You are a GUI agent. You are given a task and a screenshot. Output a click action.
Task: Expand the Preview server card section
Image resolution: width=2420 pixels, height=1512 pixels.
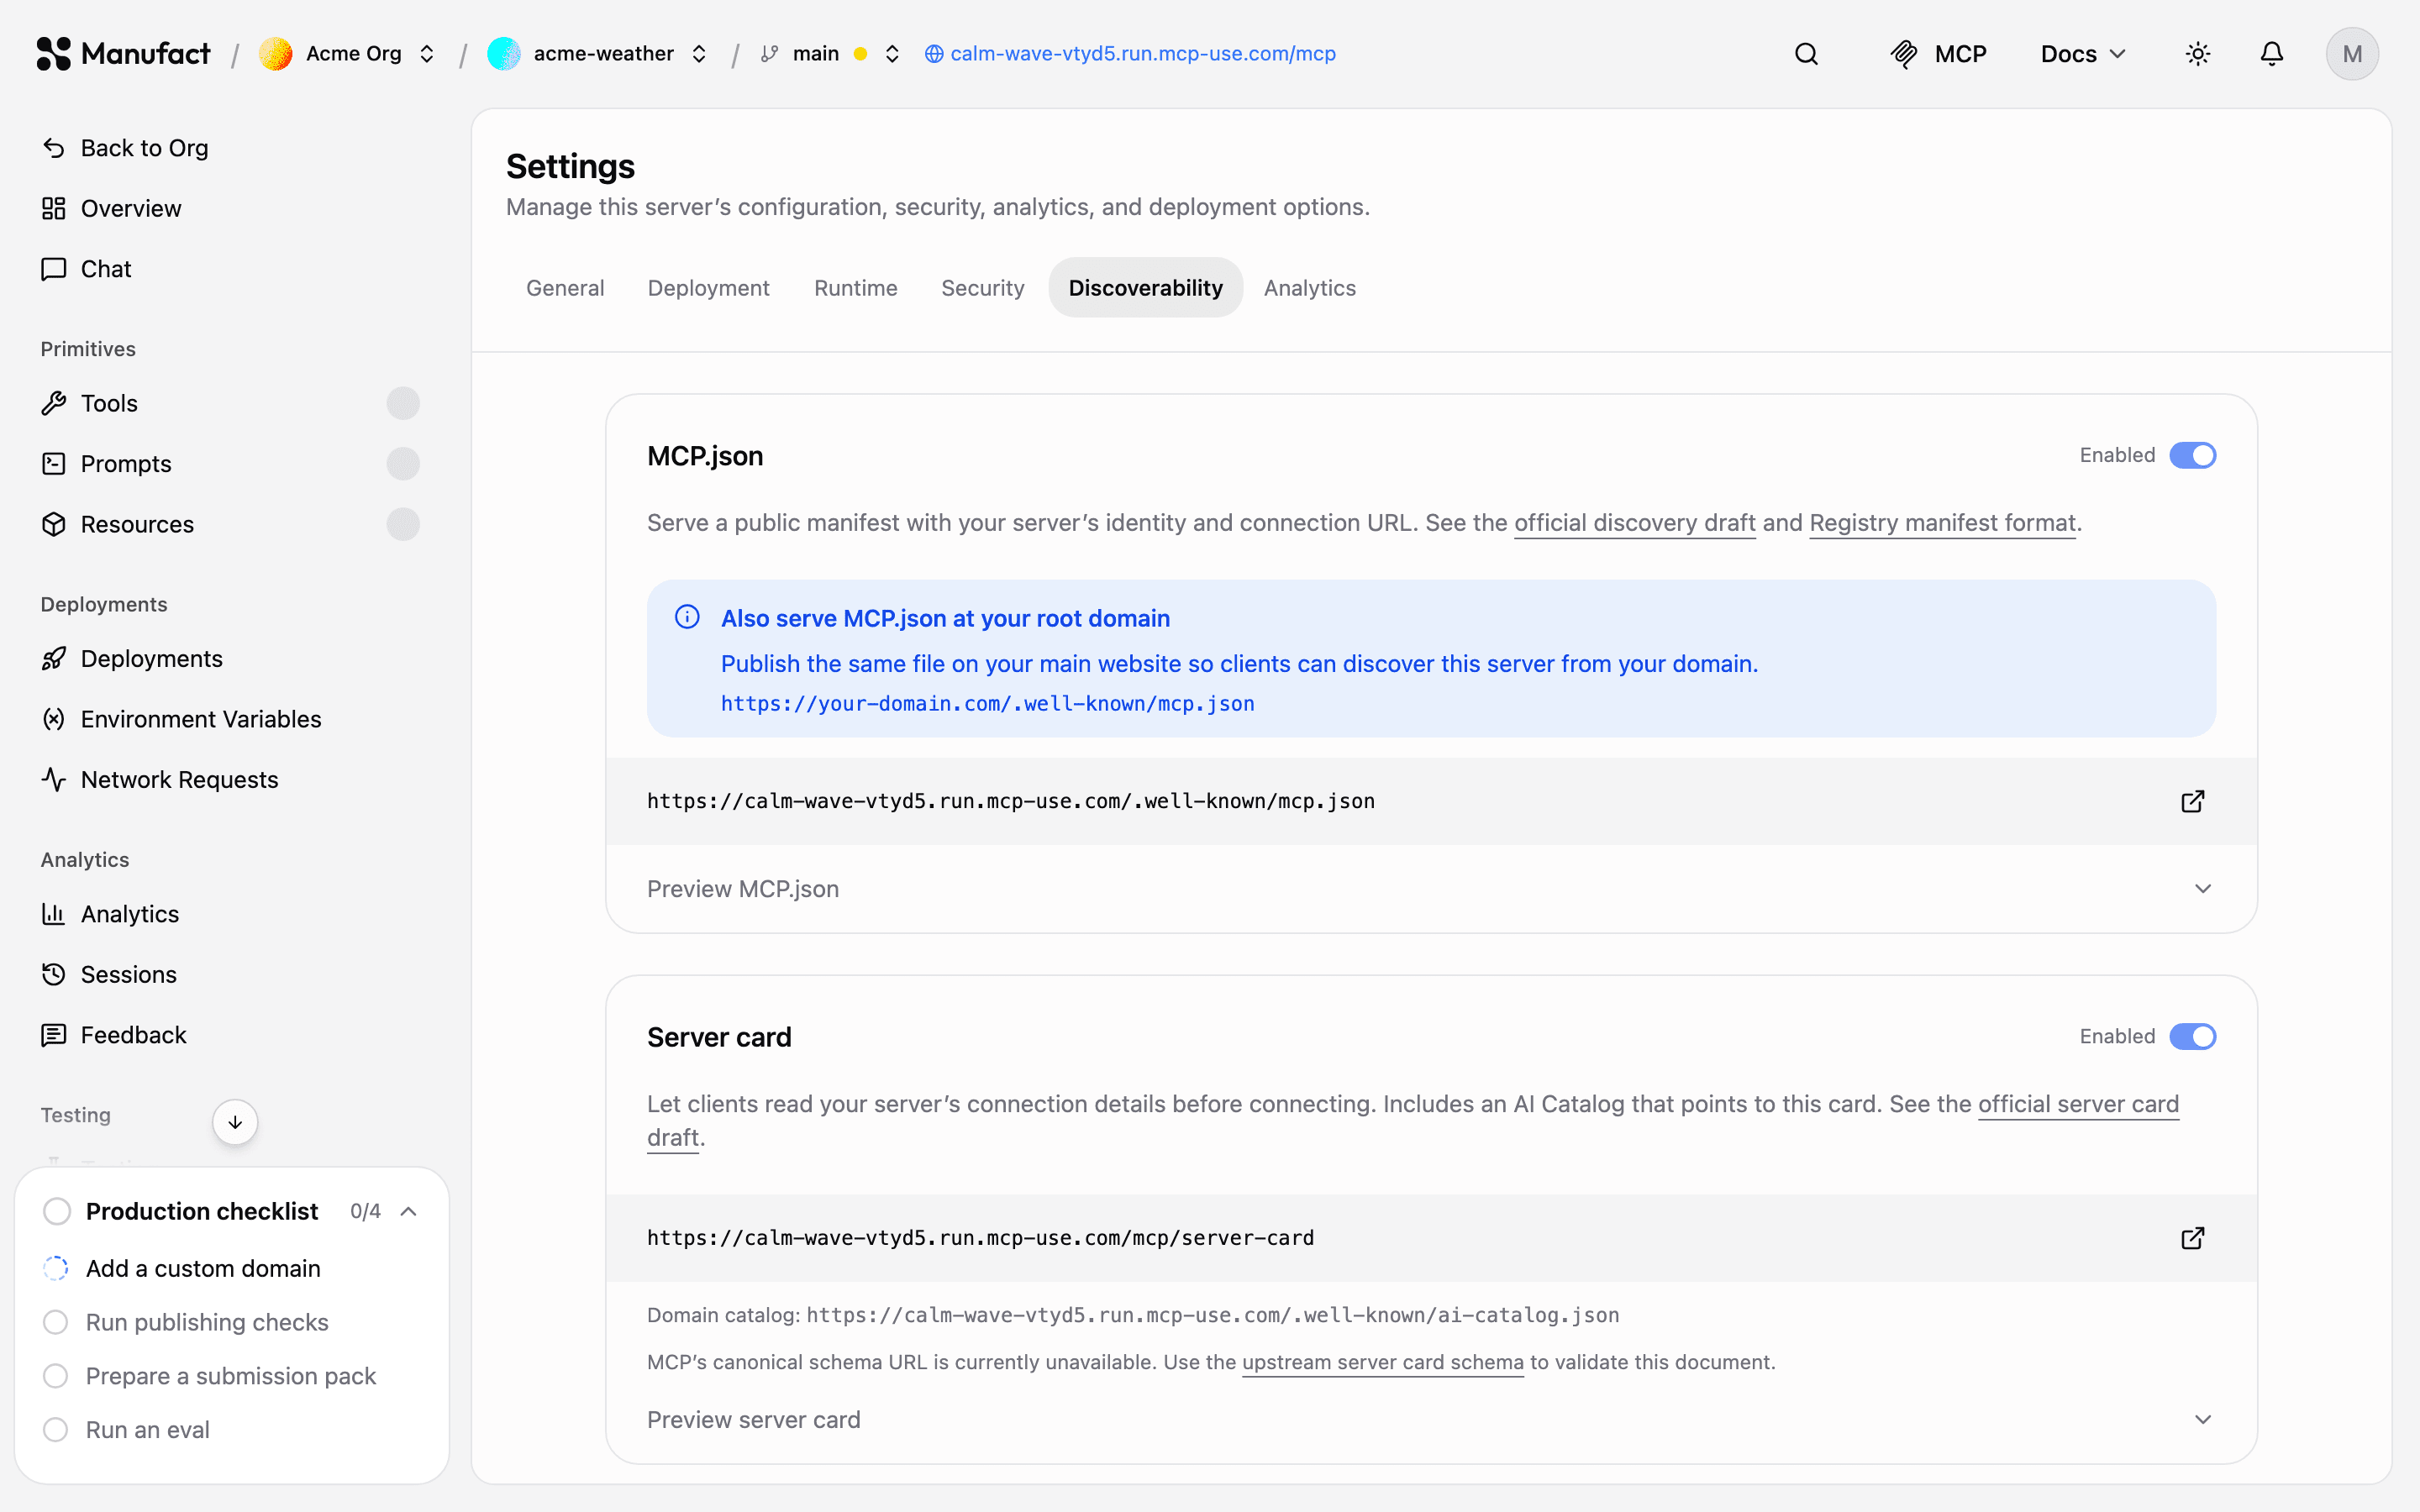pos(1431,1420)
